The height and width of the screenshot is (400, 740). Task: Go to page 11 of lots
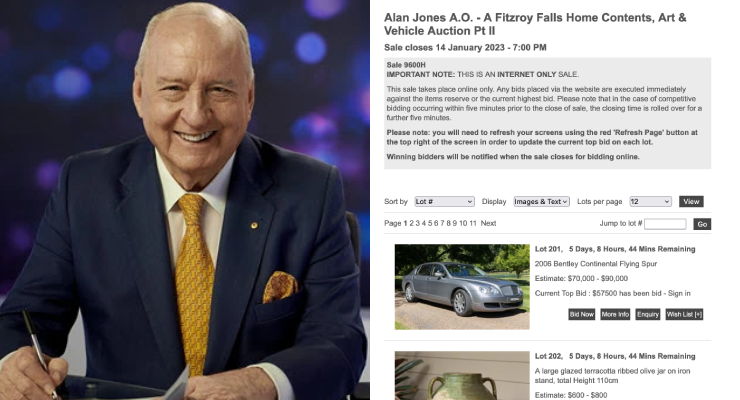pyautogui.click(x=473, y=223)
